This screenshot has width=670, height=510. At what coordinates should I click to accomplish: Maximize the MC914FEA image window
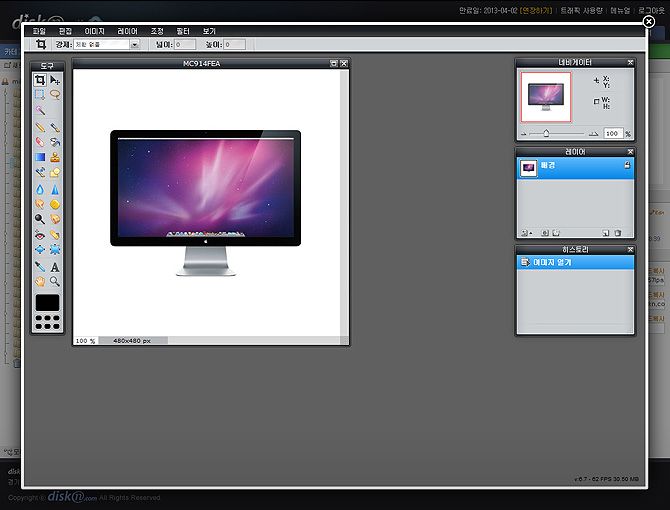[334, 63]
